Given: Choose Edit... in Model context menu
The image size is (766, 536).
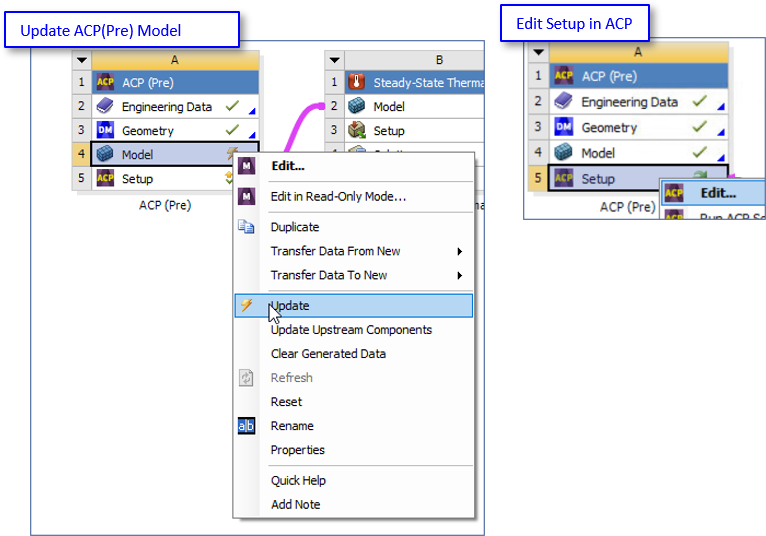Looking at the screenshot, I should (x=354, y=166).
